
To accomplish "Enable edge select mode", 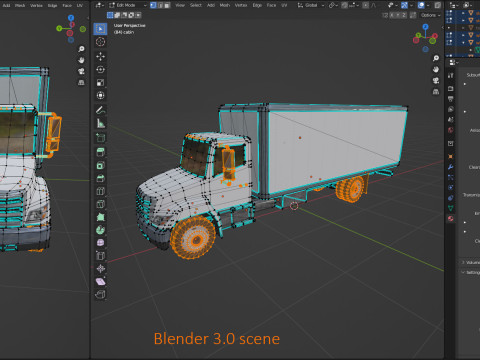I will (x=160, y=5).
